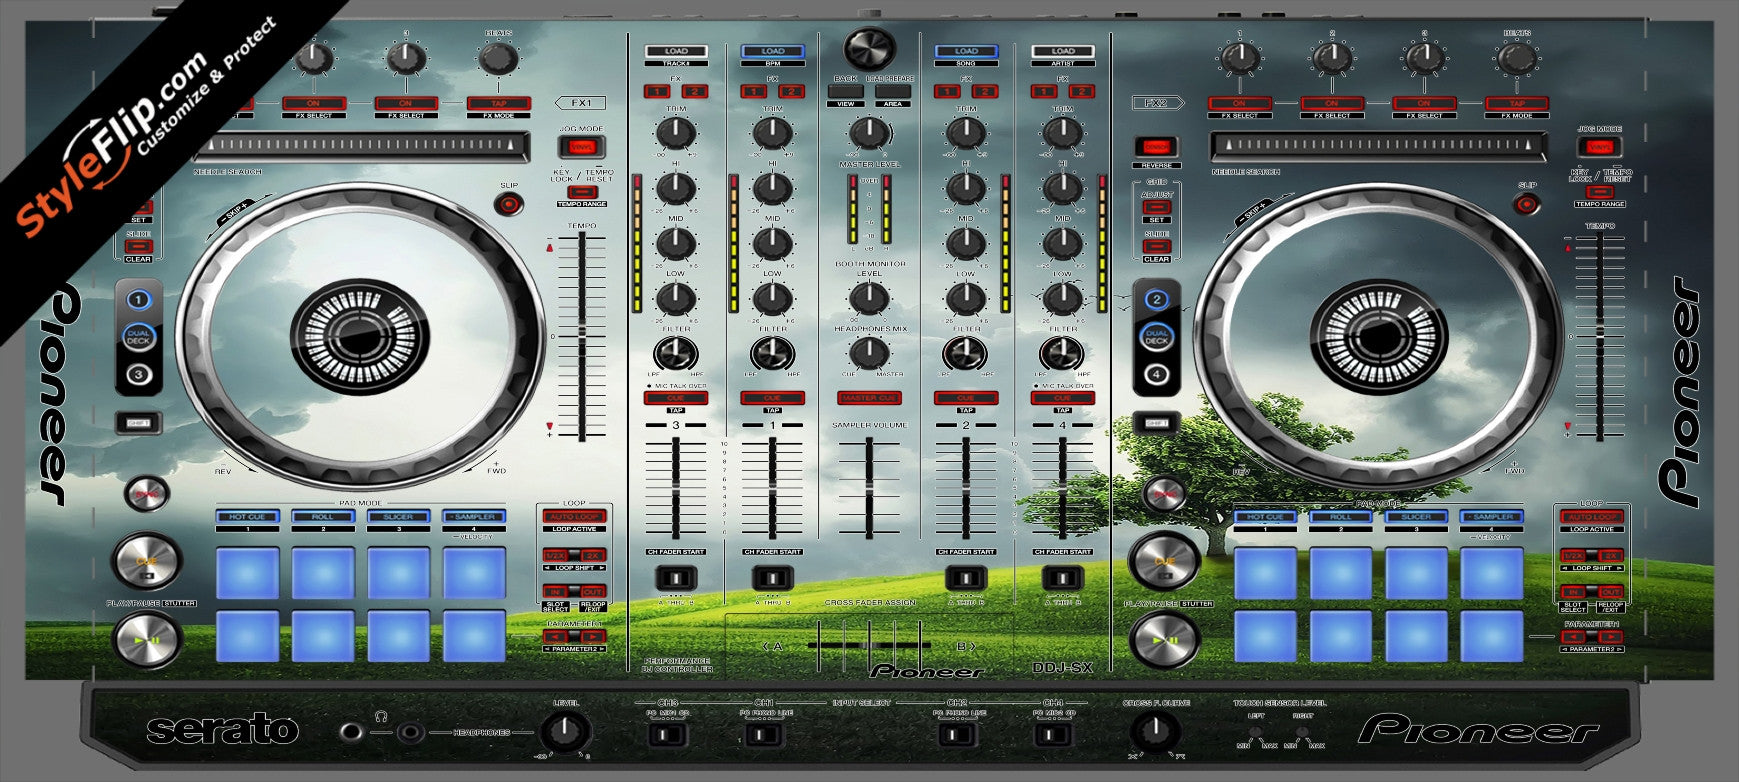Select SLICER pad mode on right deck
Image resolution: width=1739 pixels, height=782 pixels.
click(1416, 517)
